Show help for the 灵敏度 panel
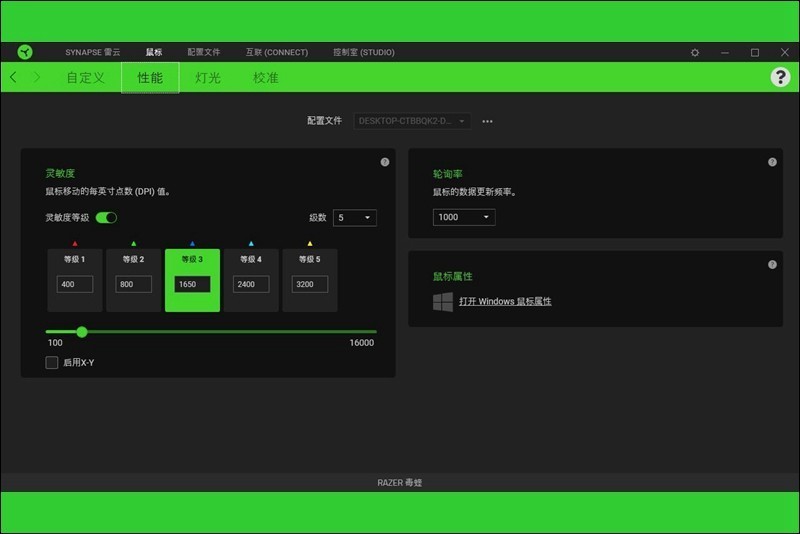800x534 pixels. coord(385,162)
